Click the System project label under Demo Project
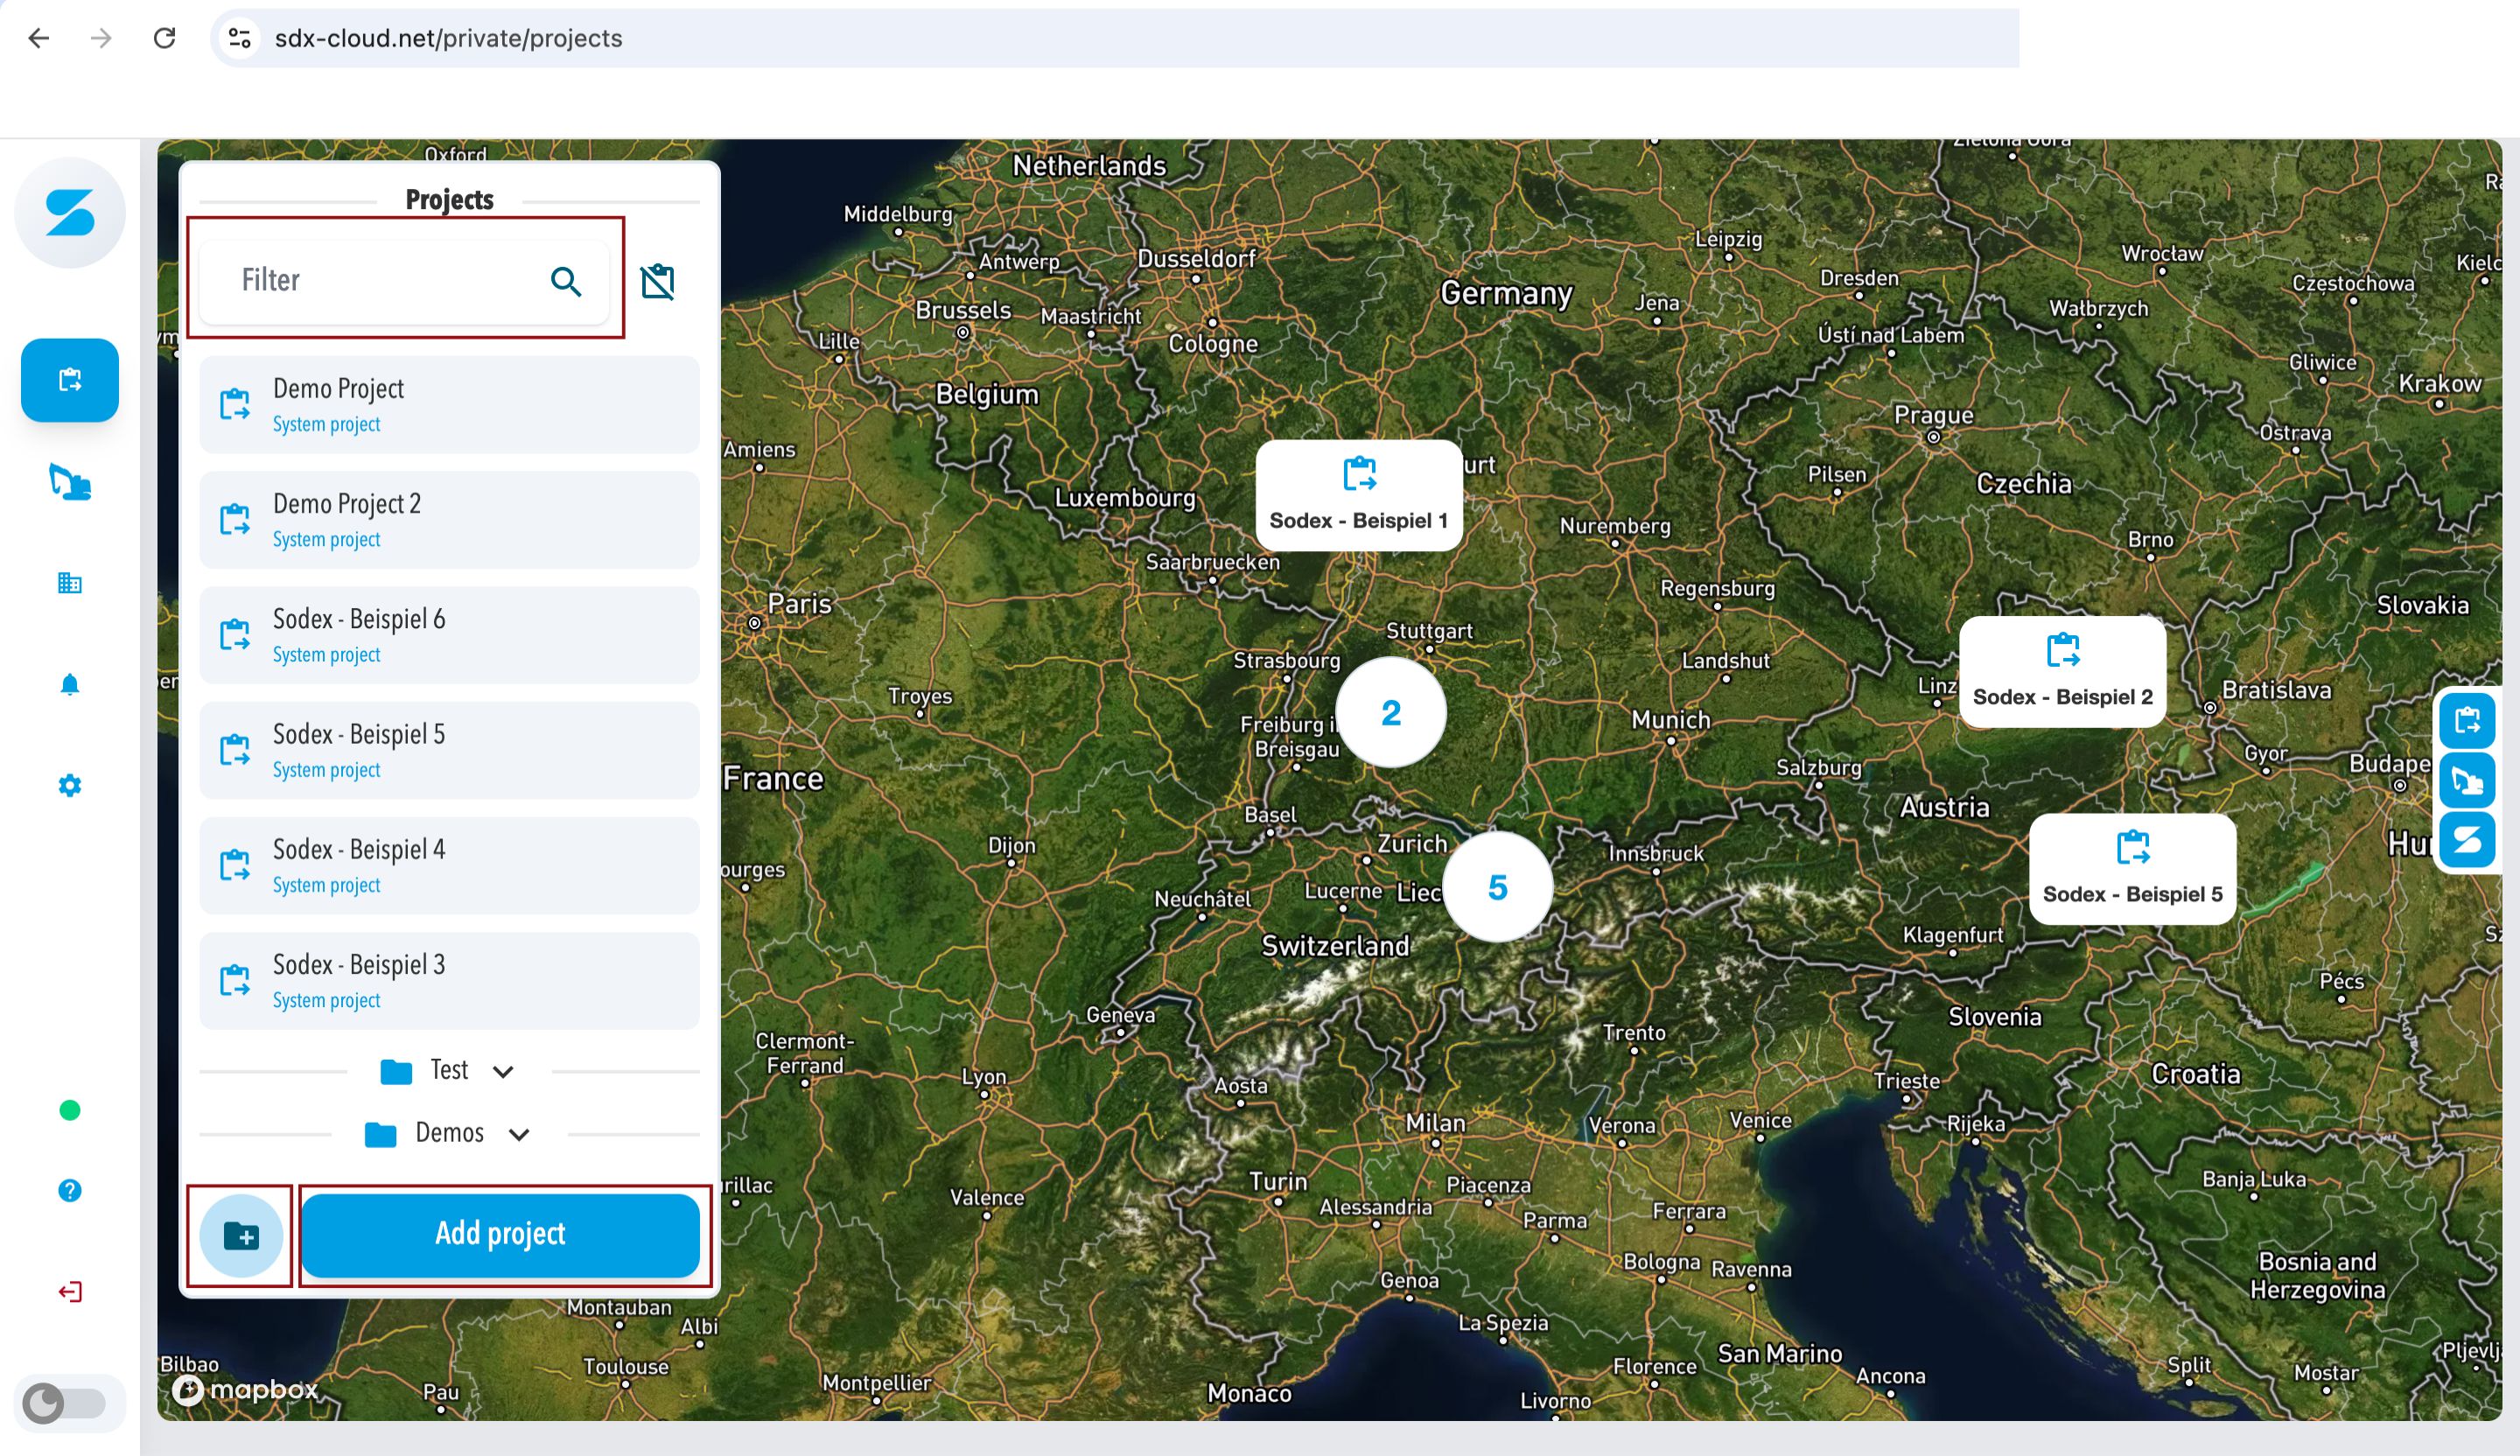2520x1456 pixels. click(326, 424)
